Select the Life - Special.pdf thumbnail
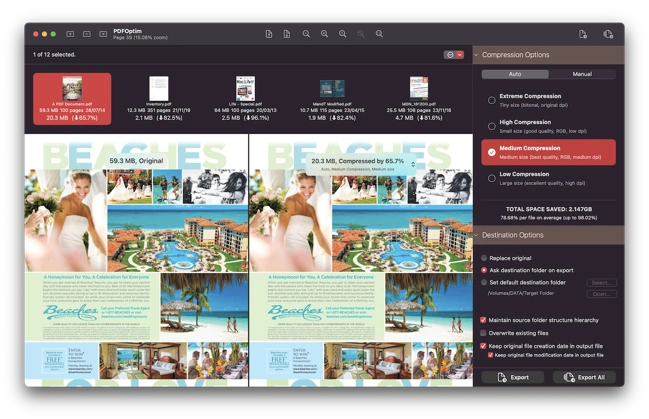Screen dimensions: 649x419 click(x=245, y=88)
